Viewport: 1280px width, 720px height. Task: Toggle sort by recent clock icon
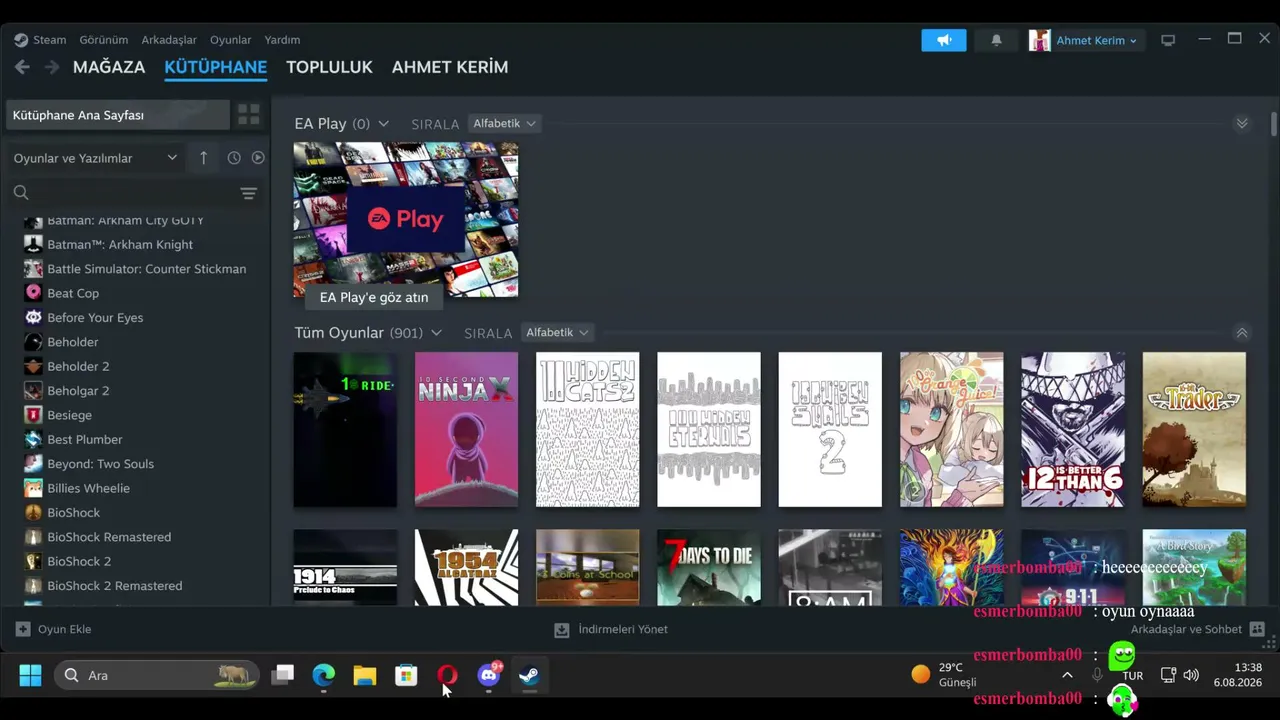click(x=234, y=158)
